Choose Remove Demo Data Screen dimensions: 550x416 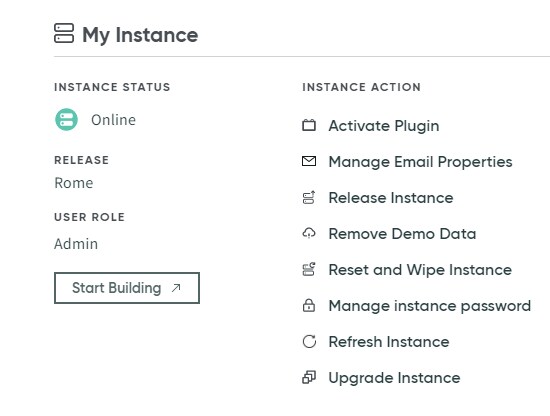point(402,234)
